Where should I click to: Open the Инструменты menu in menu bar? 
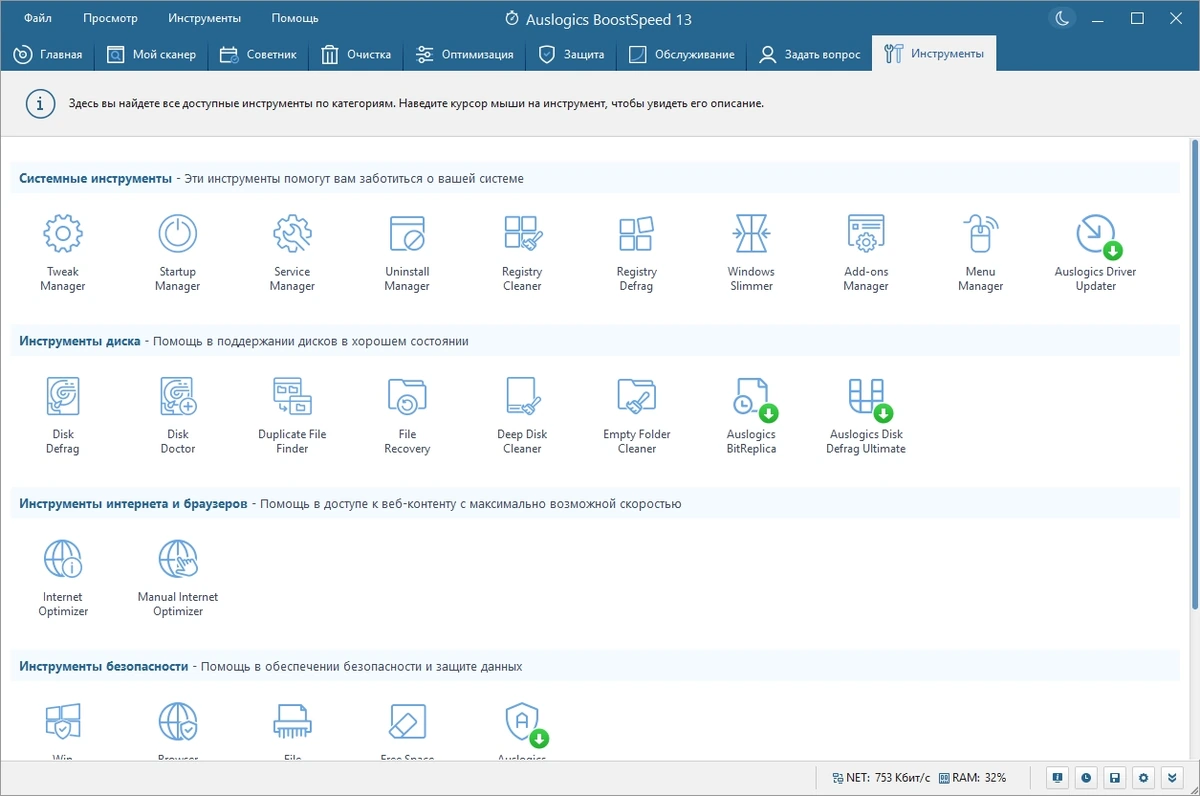(204, 18)
